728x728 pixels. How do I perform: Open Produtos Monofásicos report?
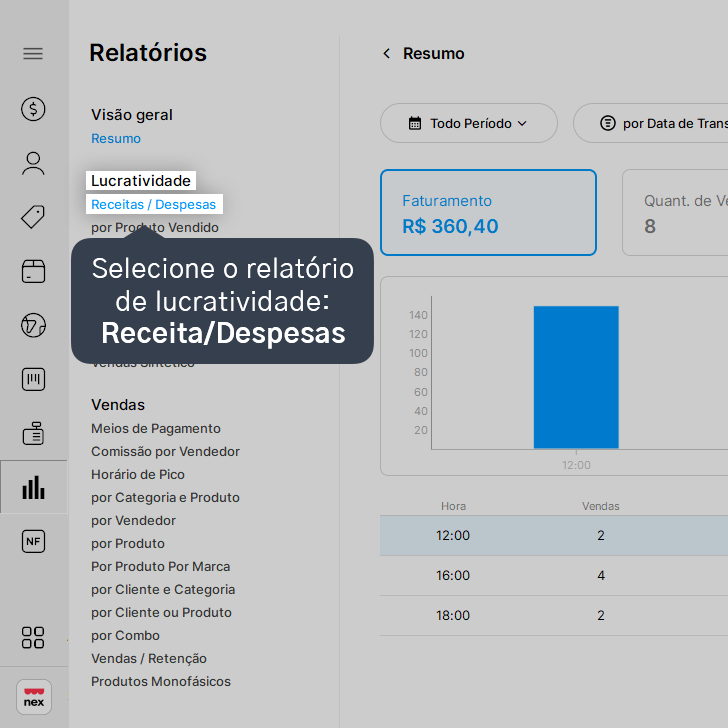tap(161, 681)
